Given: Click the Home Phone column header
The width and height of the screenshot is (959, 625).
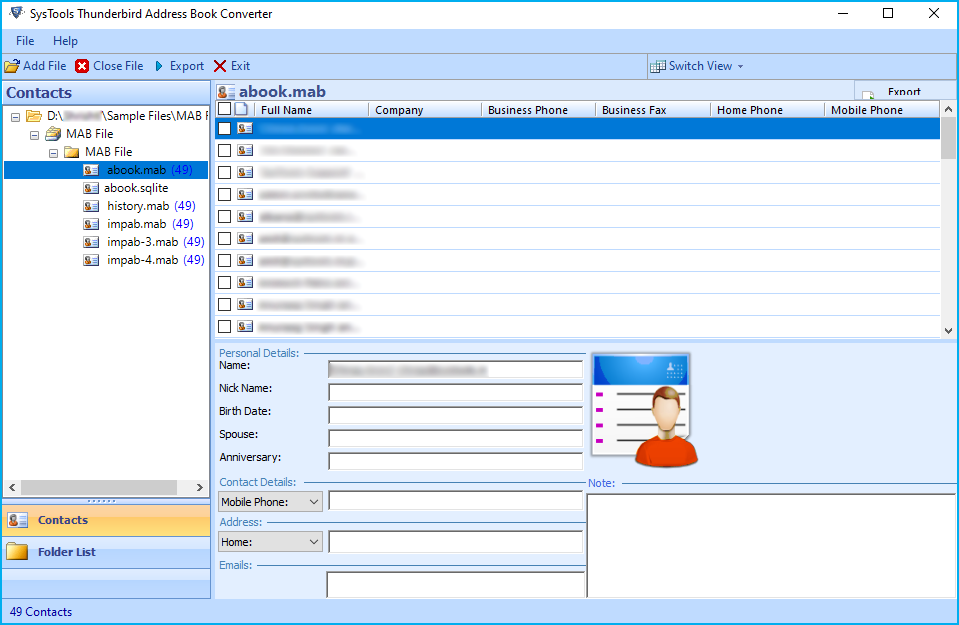Looking at the screenshot, I should click(x=768, y=110).
